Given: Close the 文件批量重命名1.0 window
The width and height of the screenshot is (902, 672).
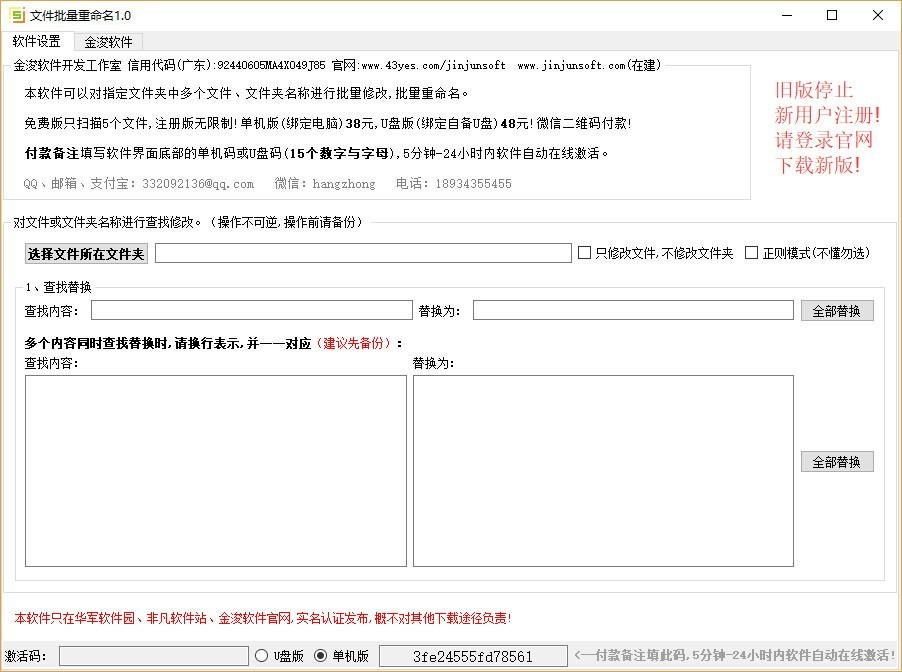Looking at the screenshot, I should 878,16.
